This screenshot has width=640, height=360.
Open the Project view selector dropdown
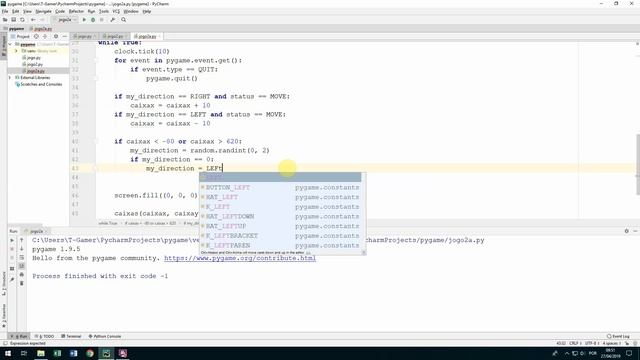point(20,36)
